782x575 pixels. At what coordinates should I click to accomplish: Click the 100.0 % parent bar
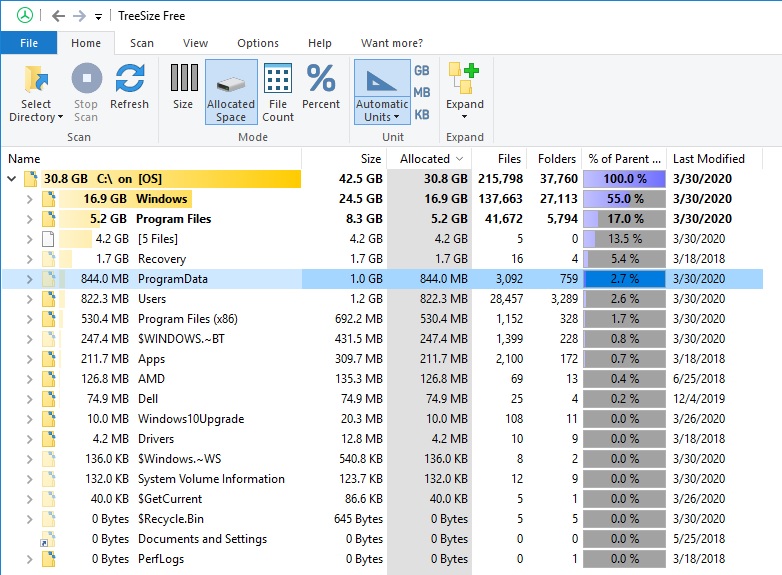pos(624,179)
